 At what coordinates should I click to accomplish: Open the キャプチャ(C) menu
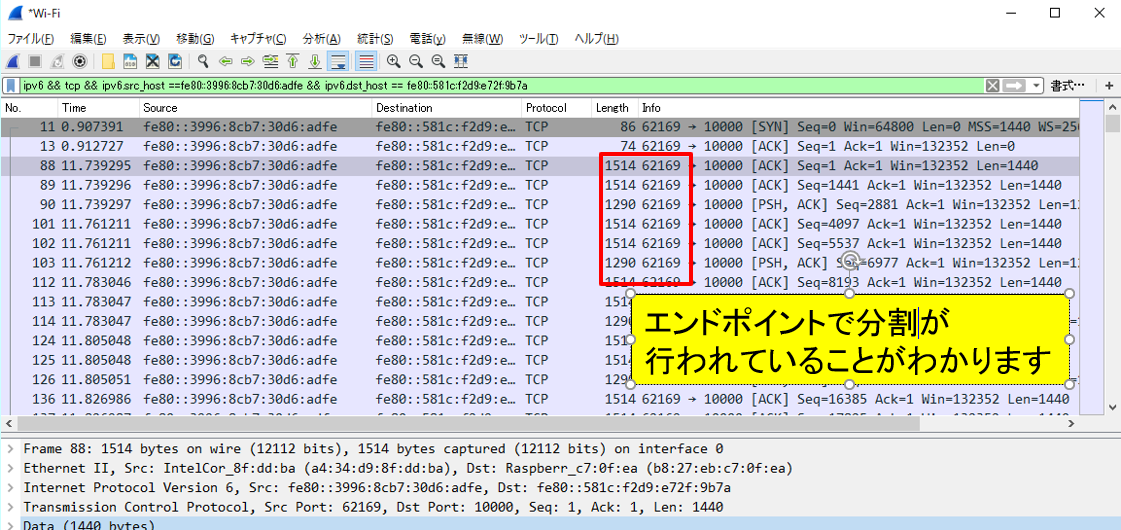(258, 38)
